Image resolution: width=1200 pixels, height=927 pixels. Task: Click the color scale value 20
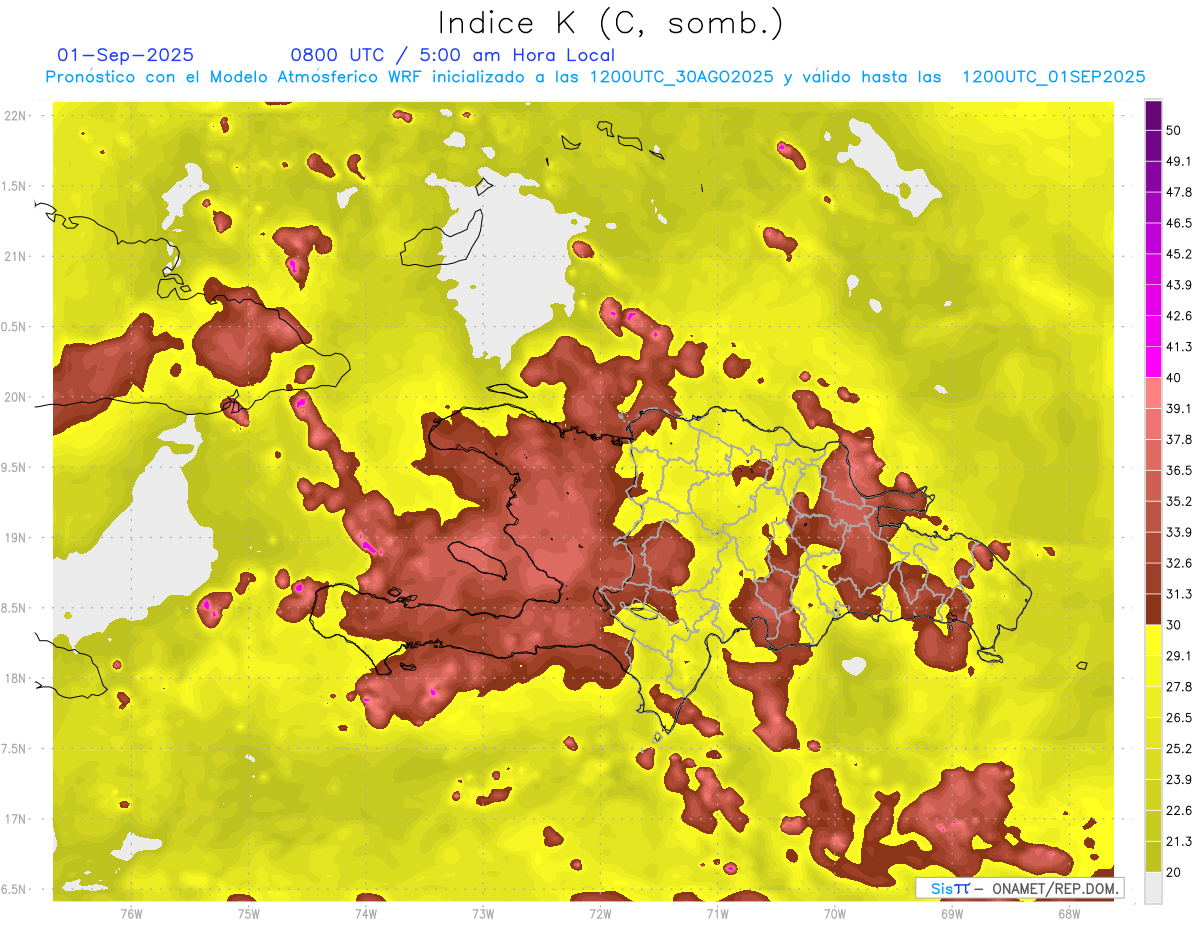click(1174, 873)
